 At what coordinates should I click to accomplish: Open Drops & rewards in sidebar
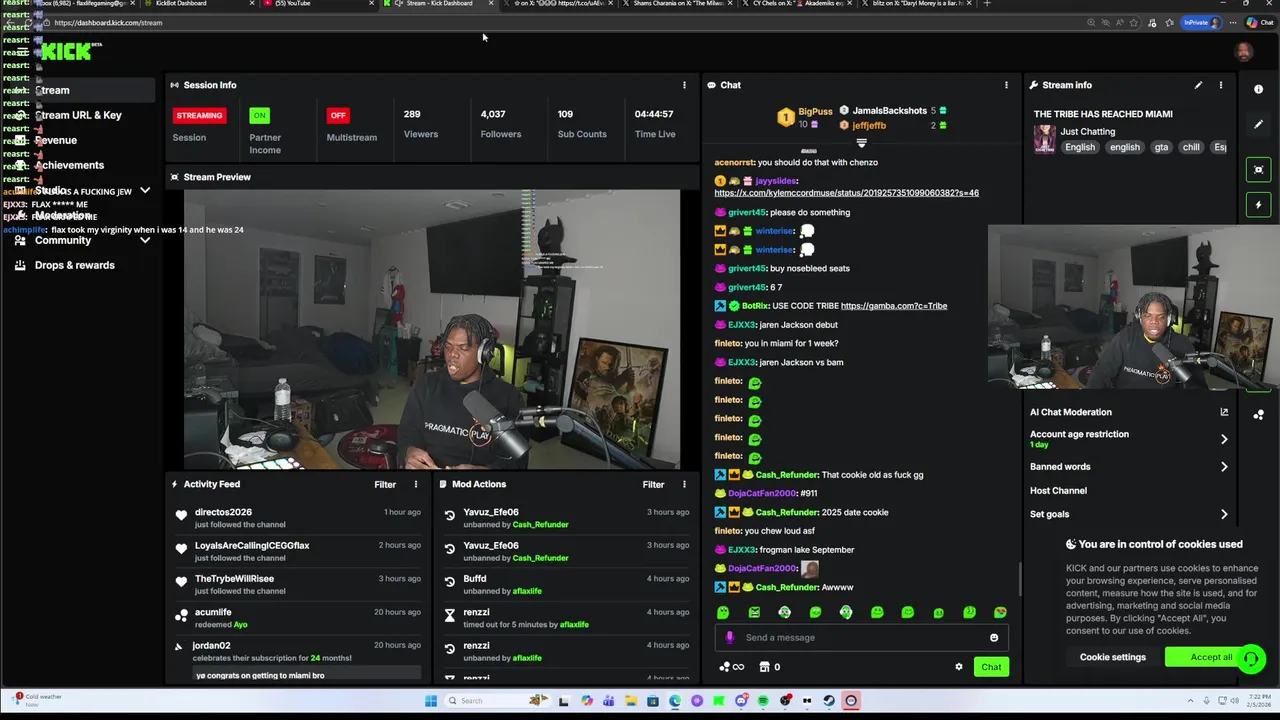pos(75,265)
